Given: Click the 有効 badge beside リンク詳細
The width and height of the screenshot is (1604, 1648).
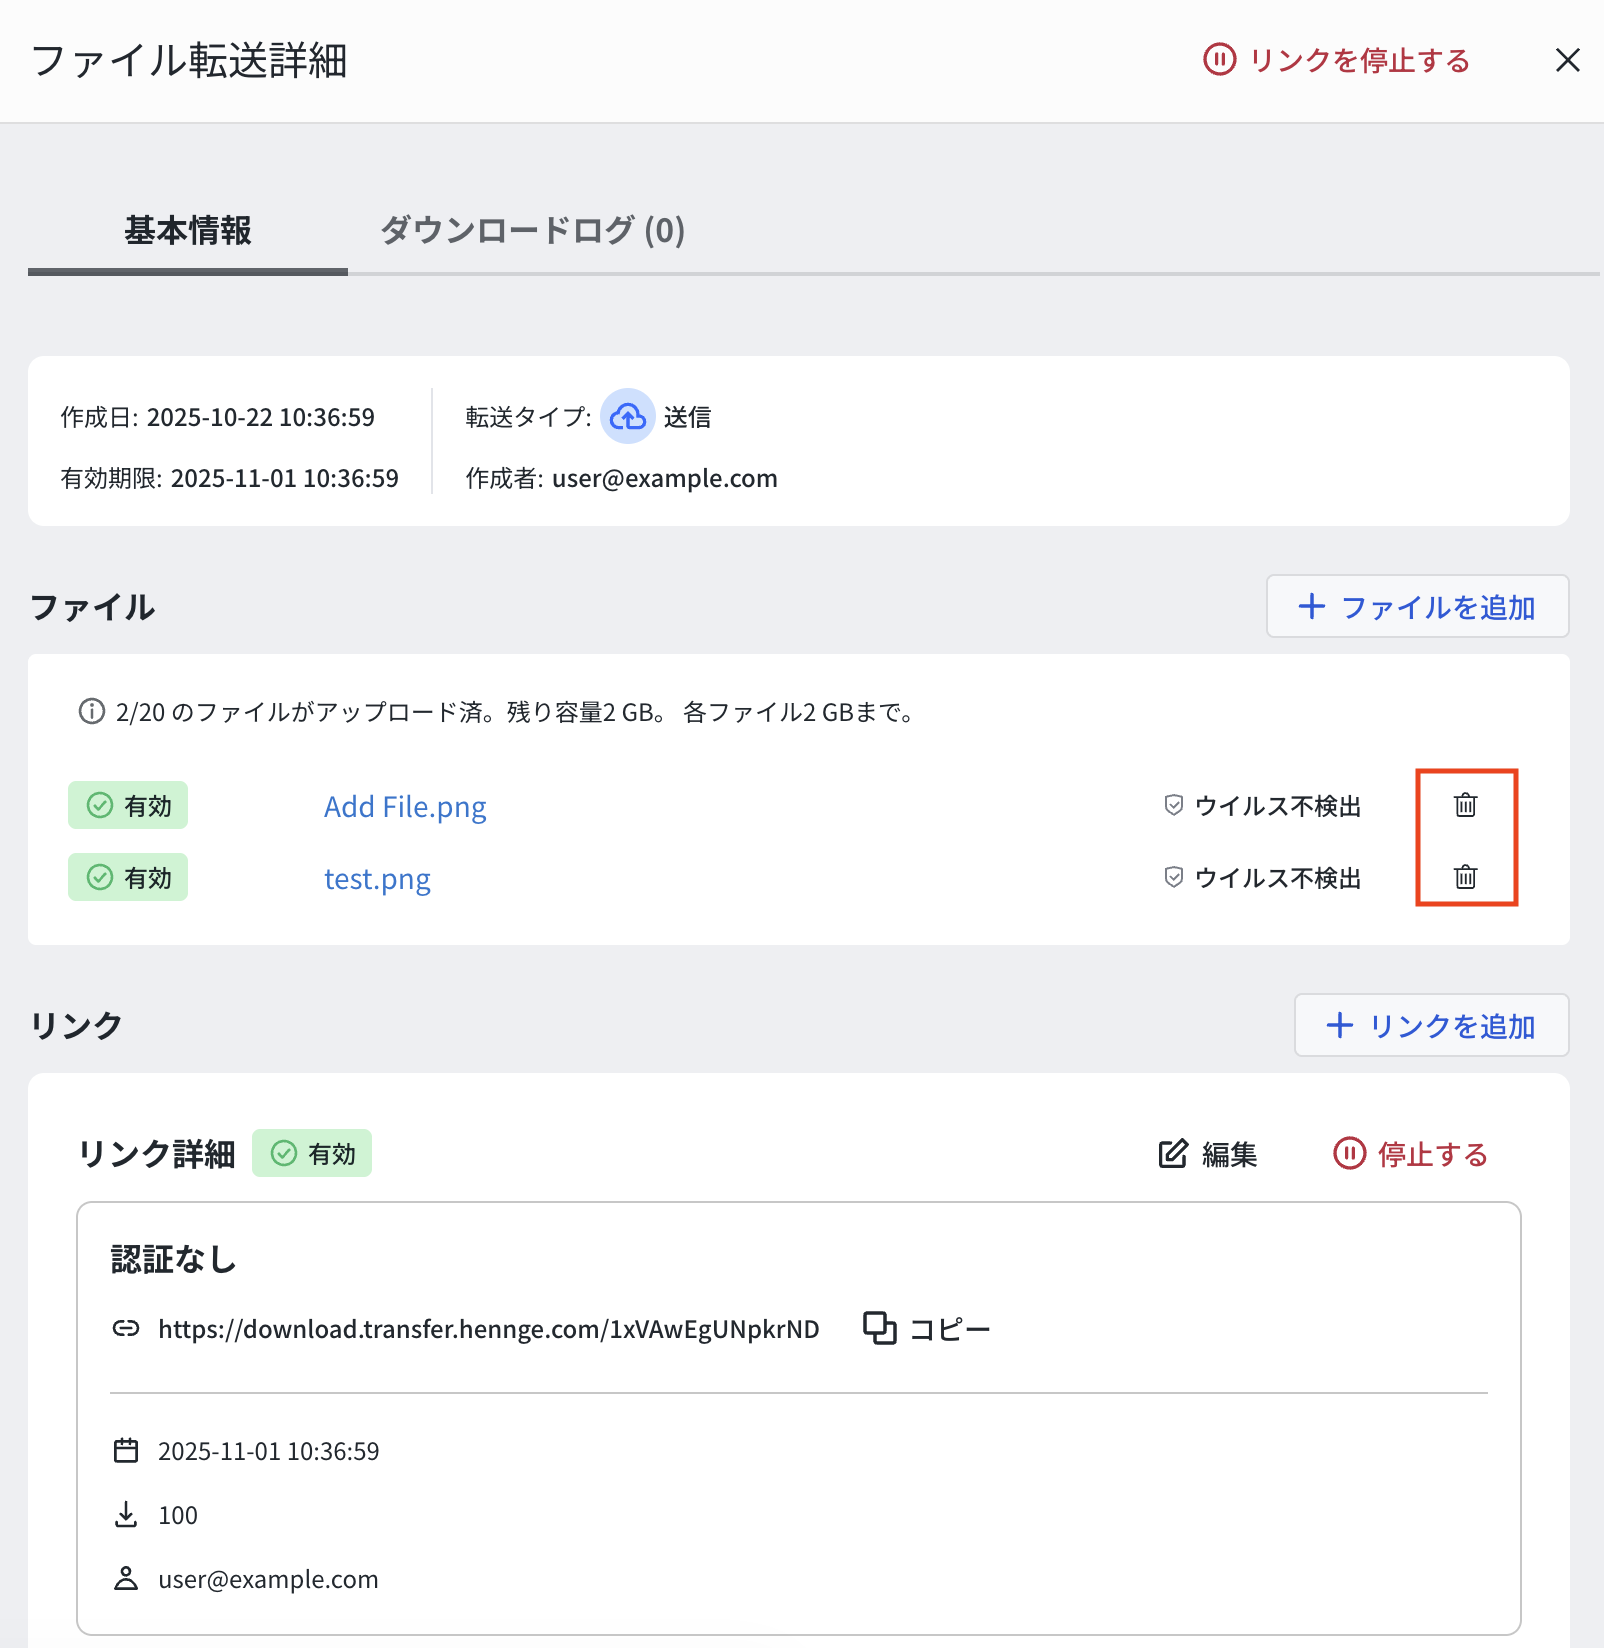Looking at the screenshot, I should [x=312, y=1153].
